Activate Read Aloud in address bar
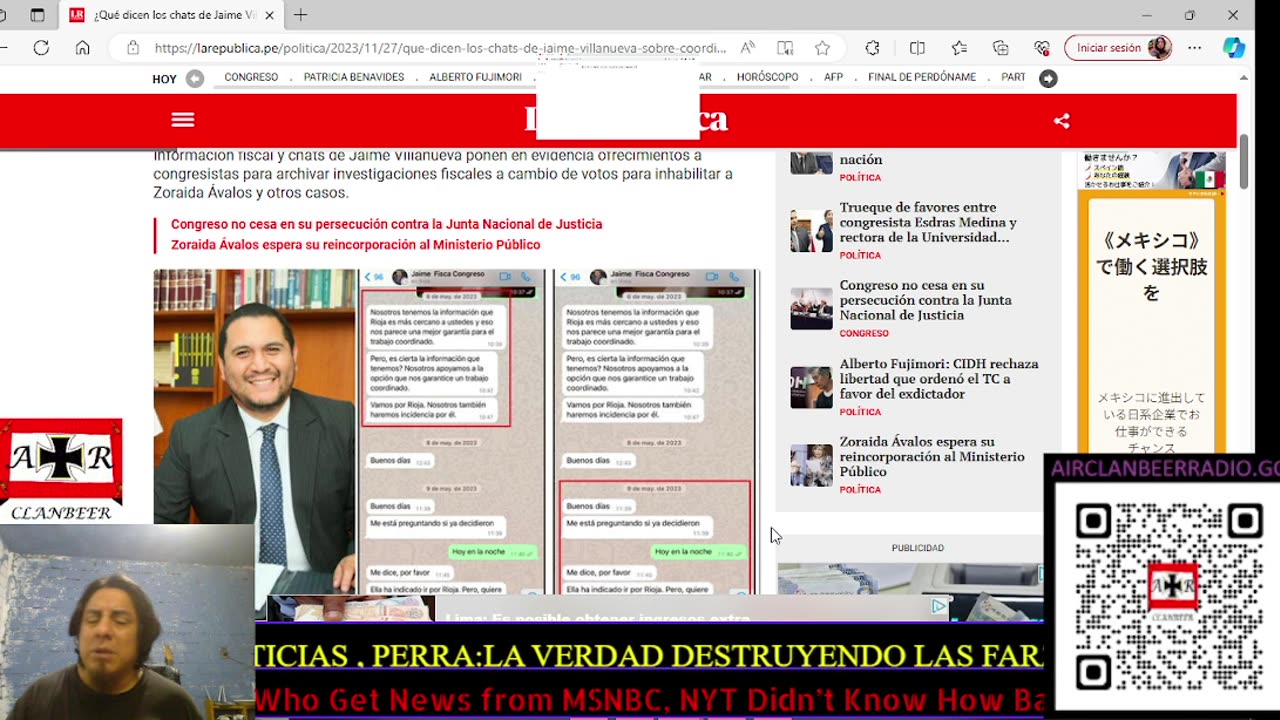The height and width of the screenshot is (720, 1280). click(x=748, y=48)
